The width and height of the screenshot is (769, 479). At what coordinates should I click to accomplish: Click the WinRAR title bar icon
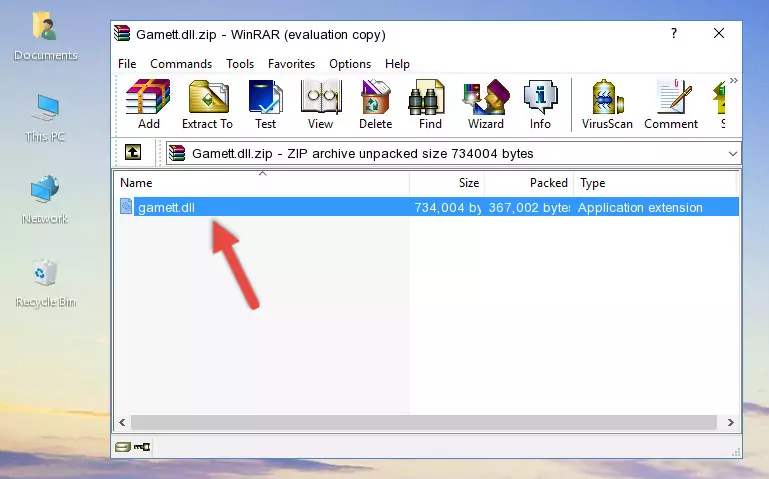(122, 33)
